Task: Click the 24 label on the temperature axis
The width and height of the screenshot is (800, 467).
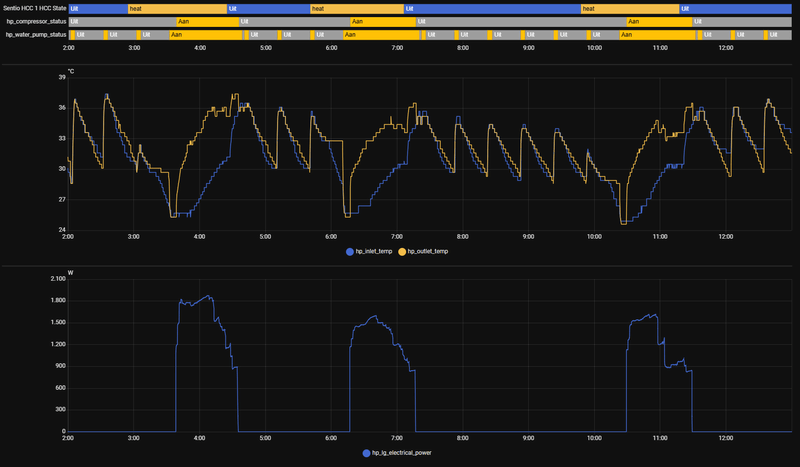Action: click(x=62, y=230)
